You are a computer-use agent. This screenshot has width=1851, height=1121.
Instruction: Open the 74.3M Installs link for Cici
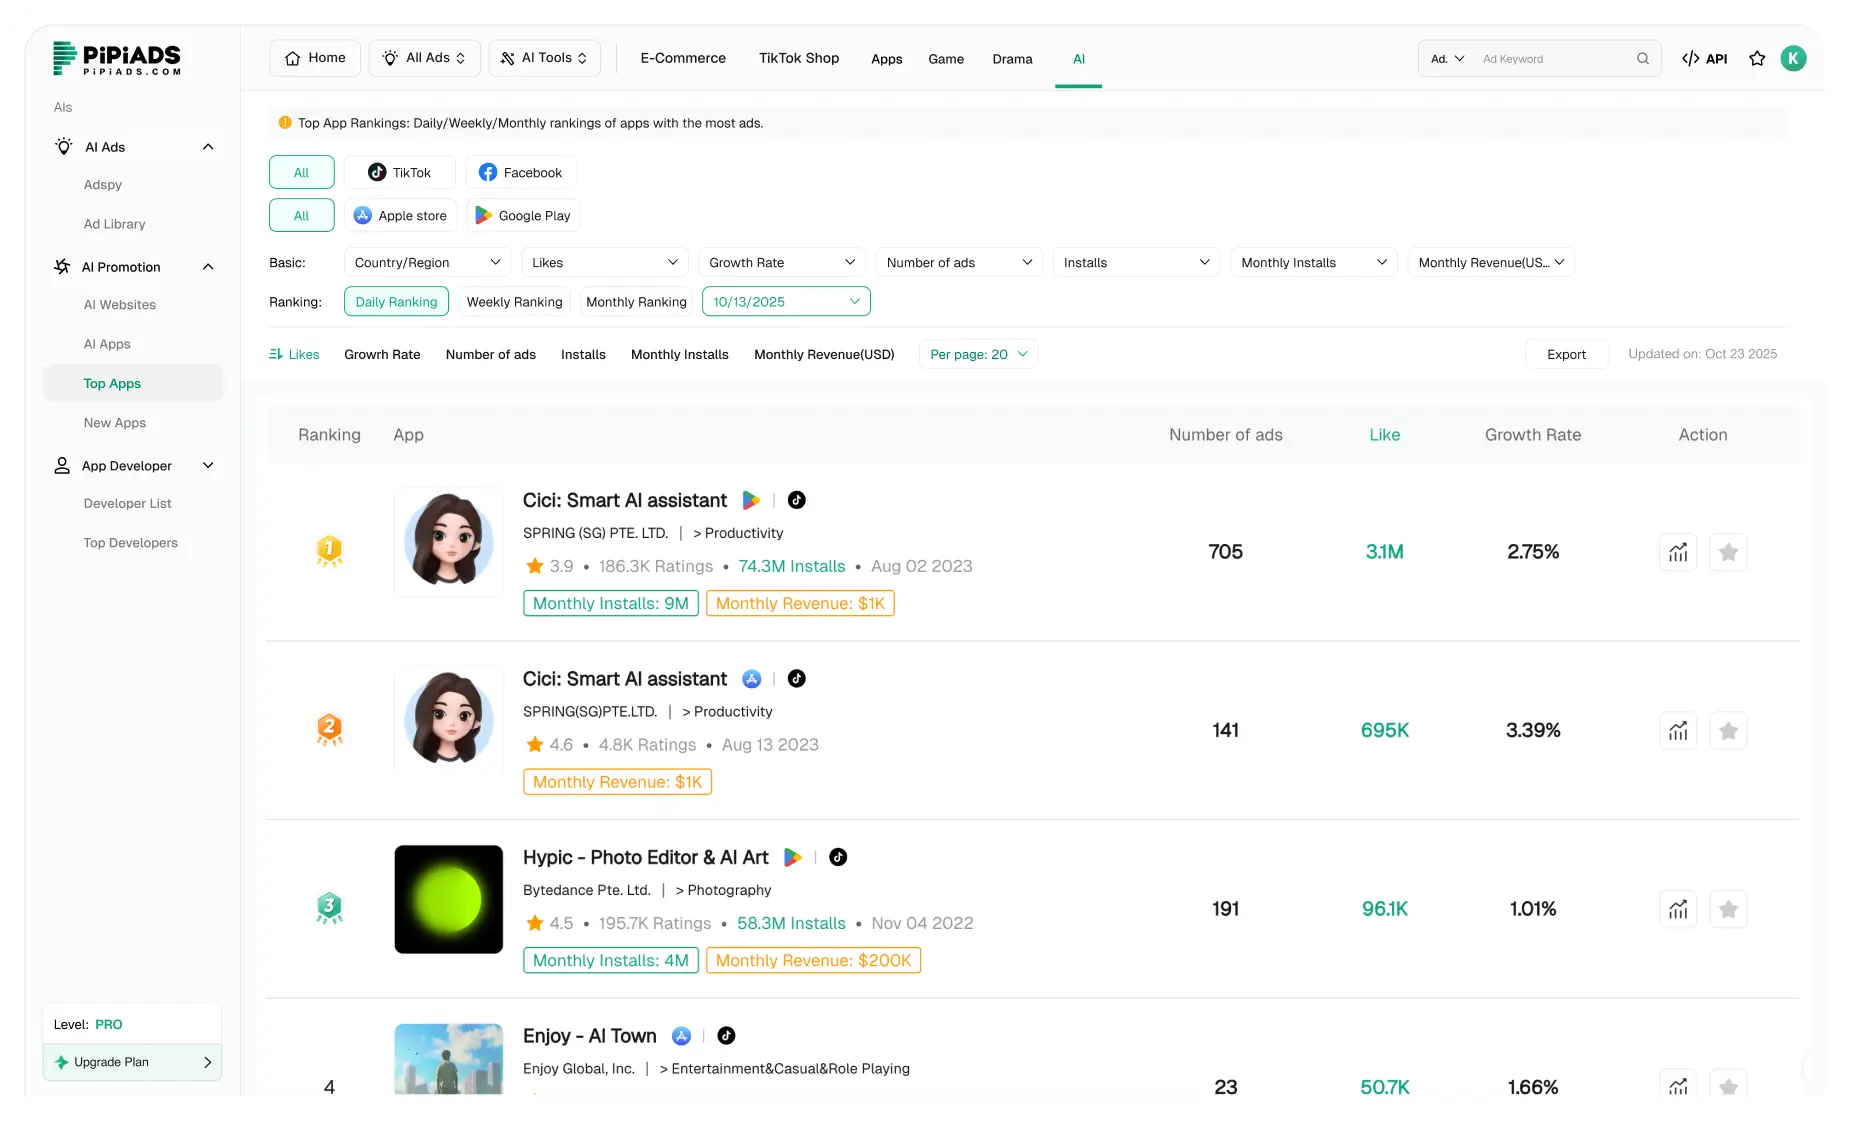[x=791, y=566]
